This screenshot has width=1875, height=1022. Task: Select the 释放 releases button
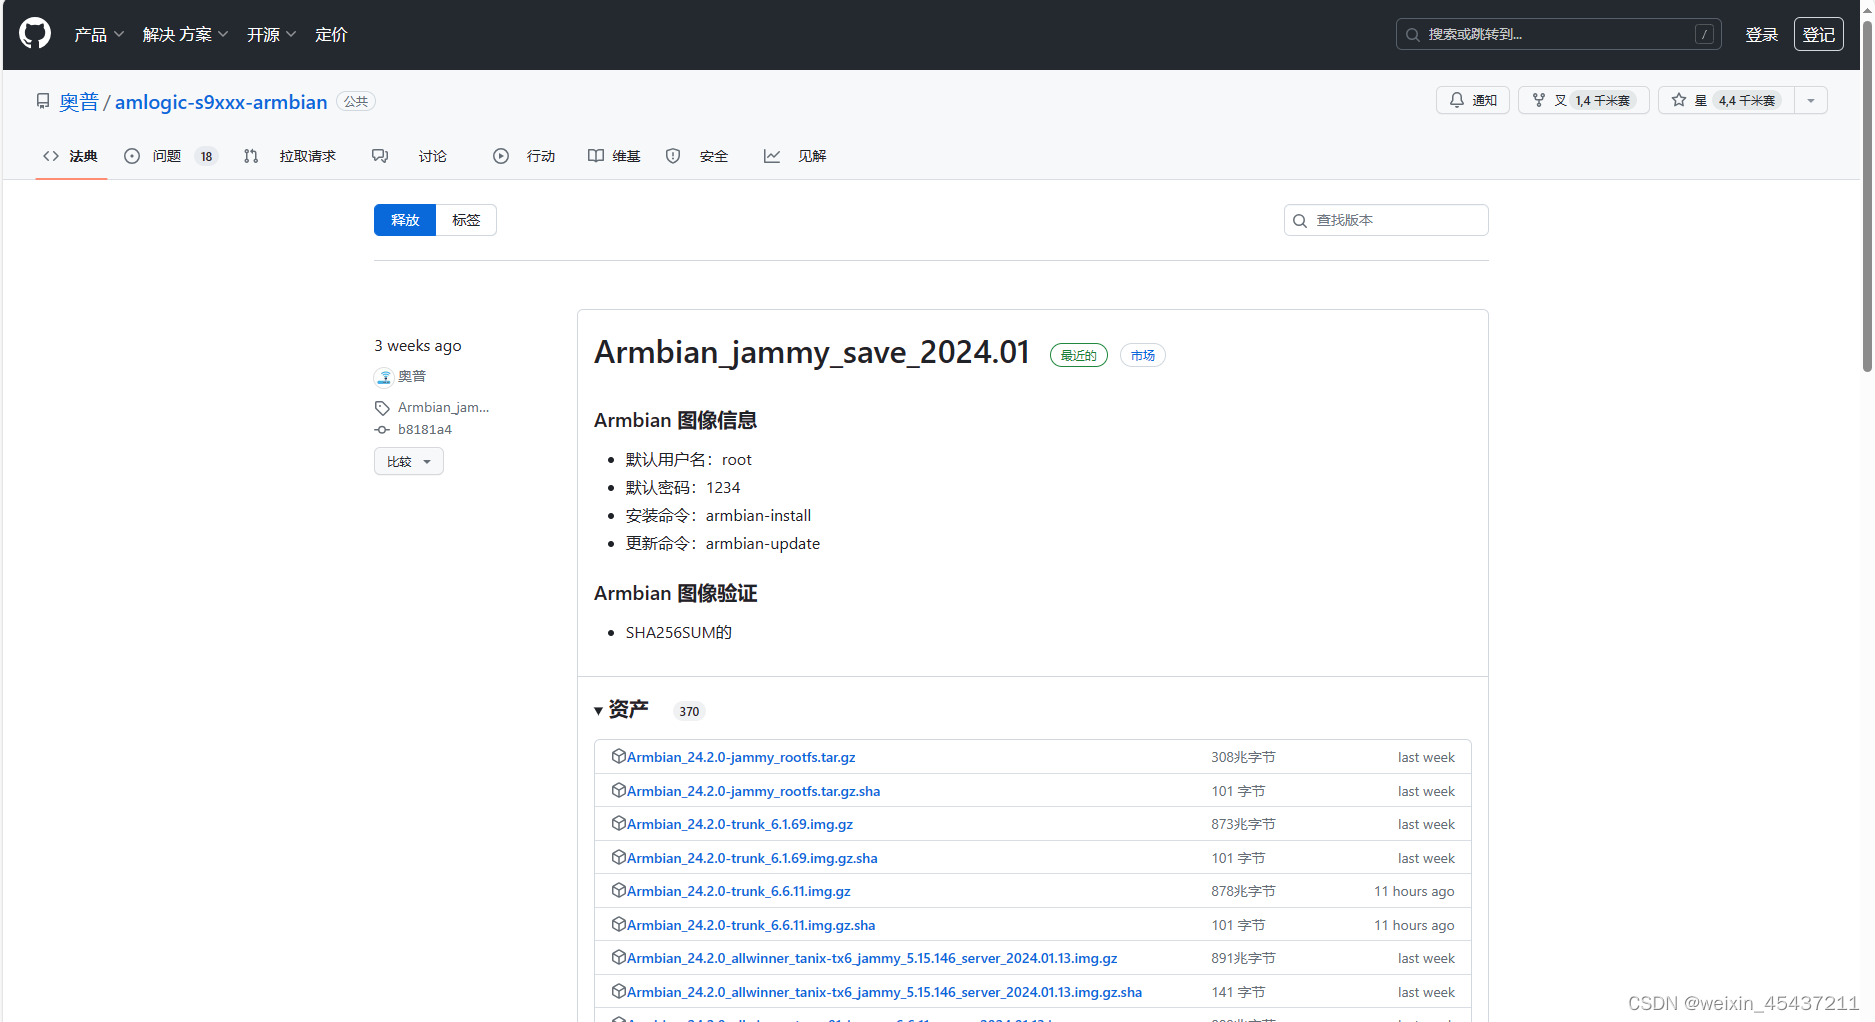[x=405, y=220]
